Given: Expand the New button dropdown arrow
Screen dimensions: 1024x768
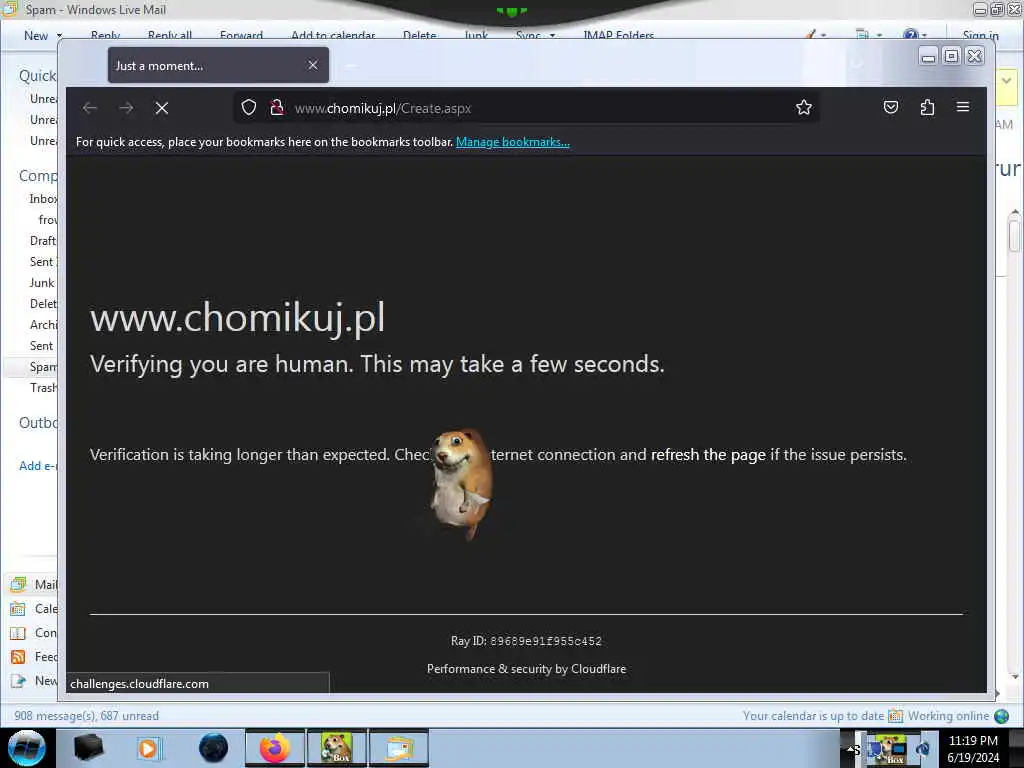Looking at the screenshot, I should 59,36.
